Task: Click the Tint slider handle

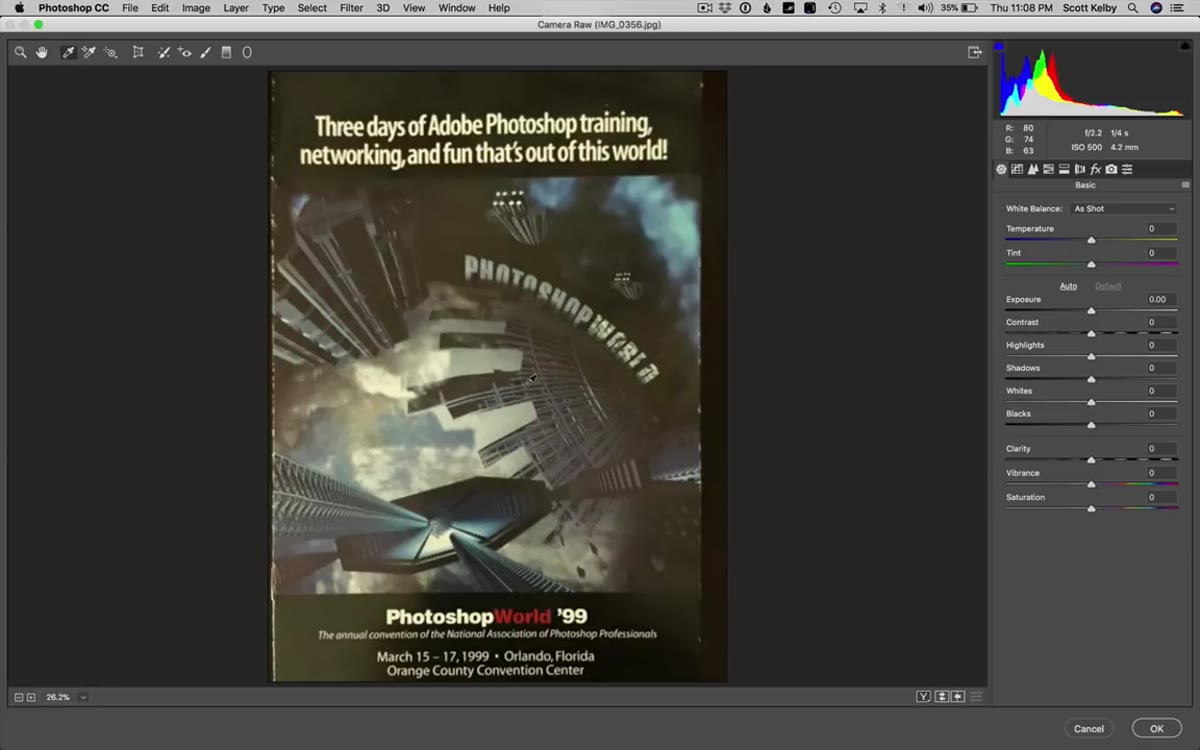Action: pos(1091,264)
